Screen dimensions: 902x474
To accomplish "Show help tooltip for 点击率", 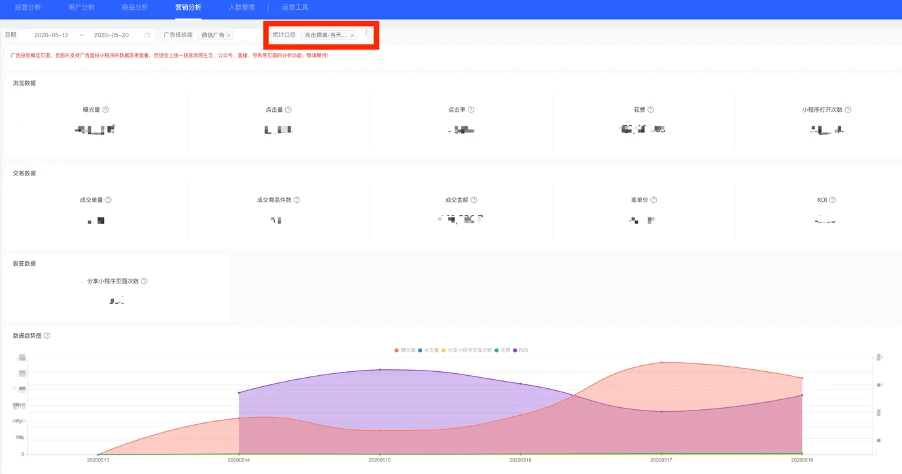I will pyautogui.click(x=471, y=110).
